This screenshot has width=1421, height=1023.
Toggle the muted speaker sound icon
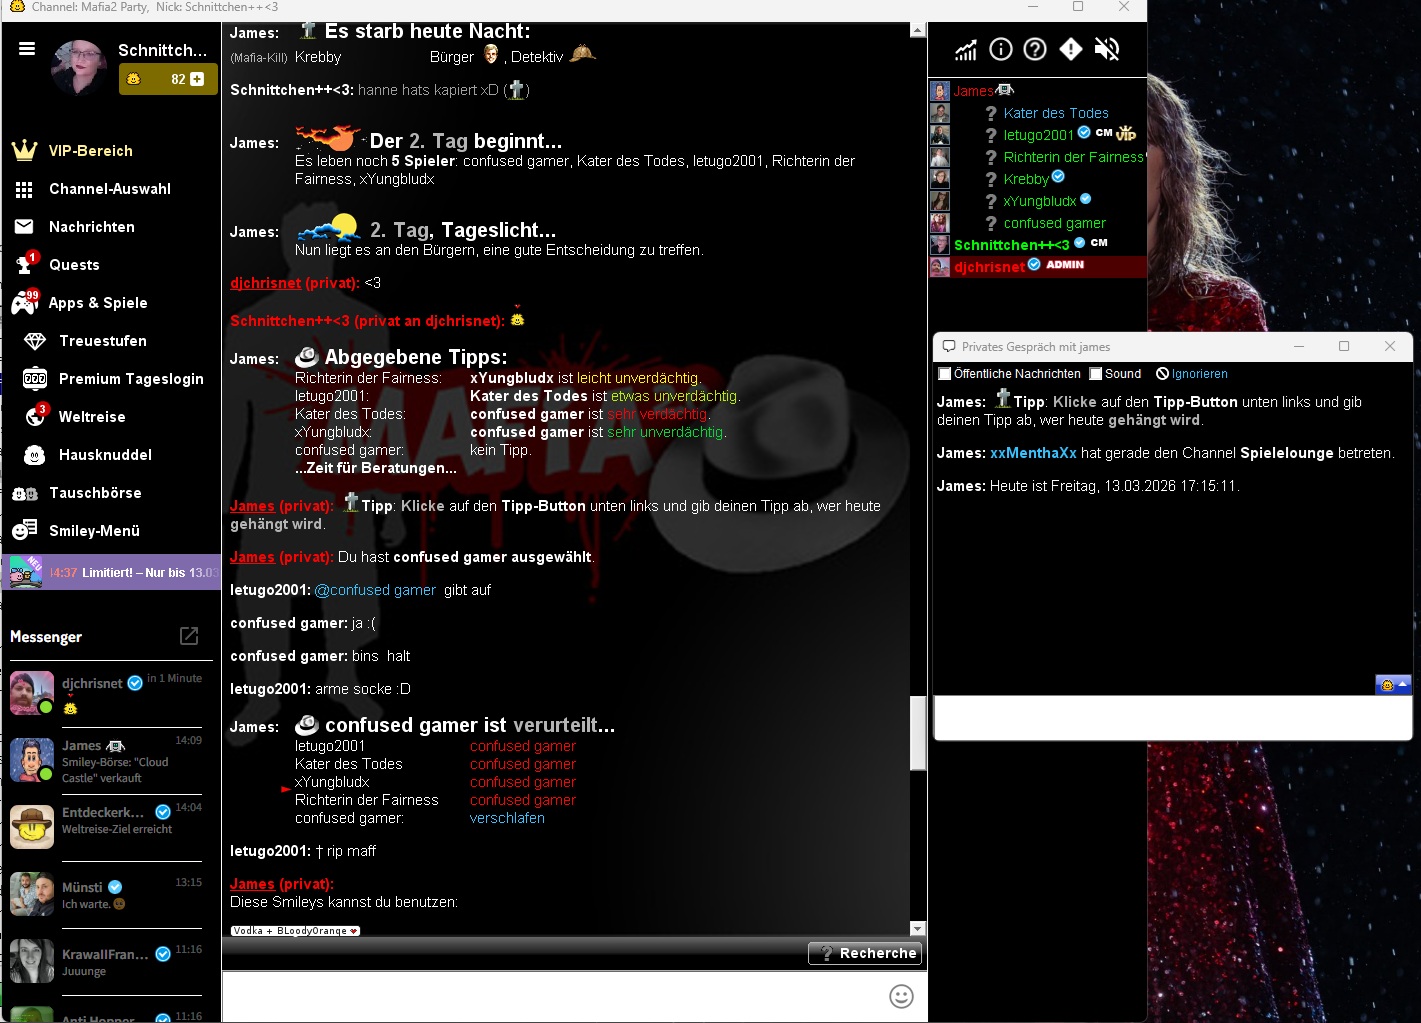[x=1106, y=49]
